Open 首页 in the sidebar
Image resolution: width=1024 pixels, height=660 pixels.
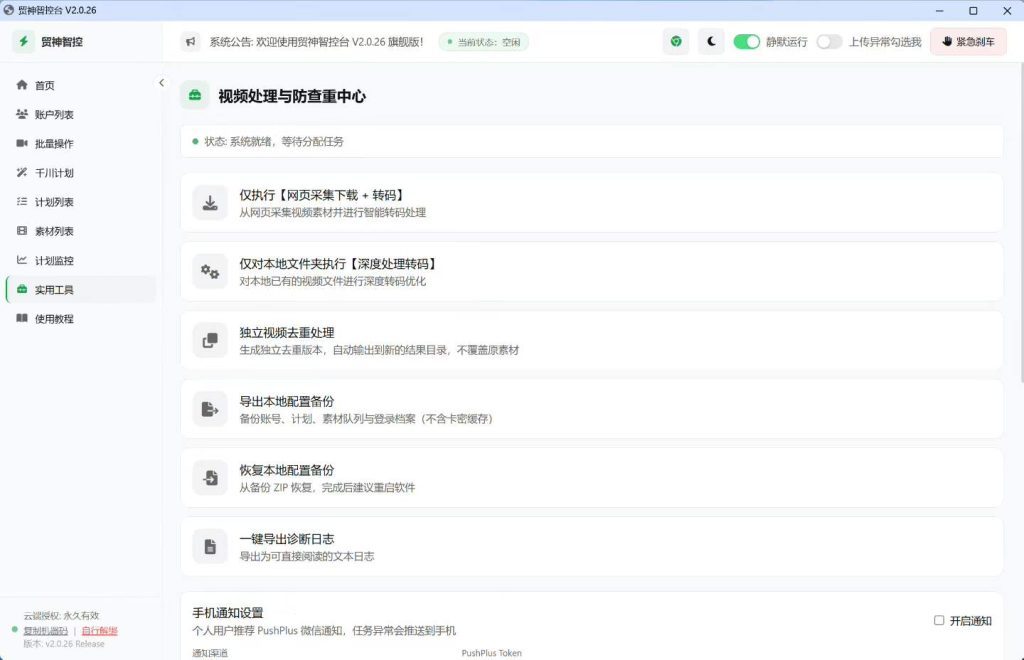click(81, 85)
